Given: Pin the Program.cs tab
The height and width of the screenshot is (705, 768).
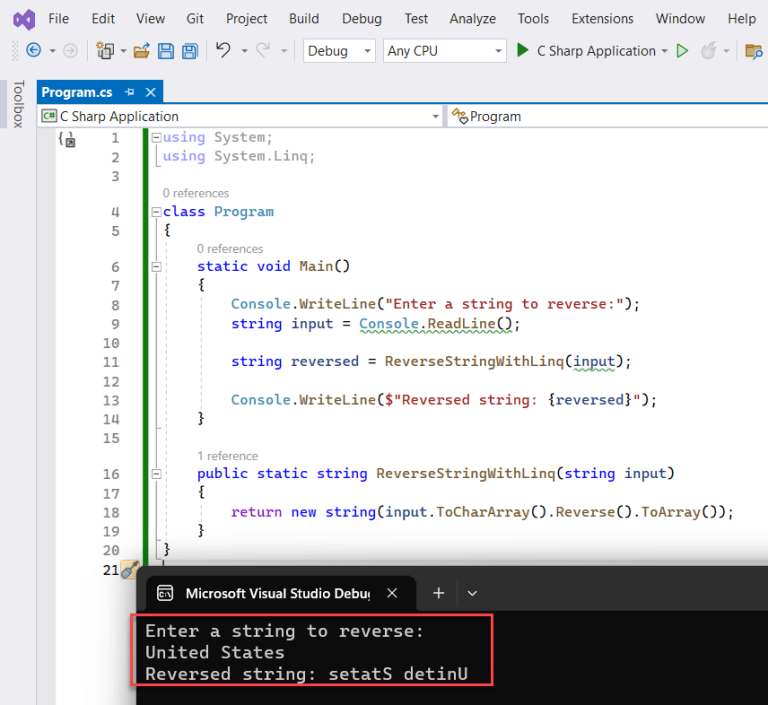Looking at the screenshot, I should (x=130, y=92).
